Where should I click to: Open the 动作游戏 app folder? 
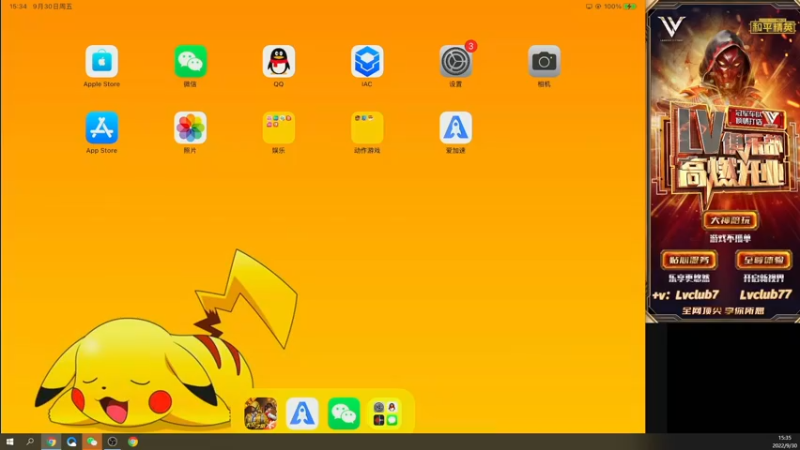[367, 128]
